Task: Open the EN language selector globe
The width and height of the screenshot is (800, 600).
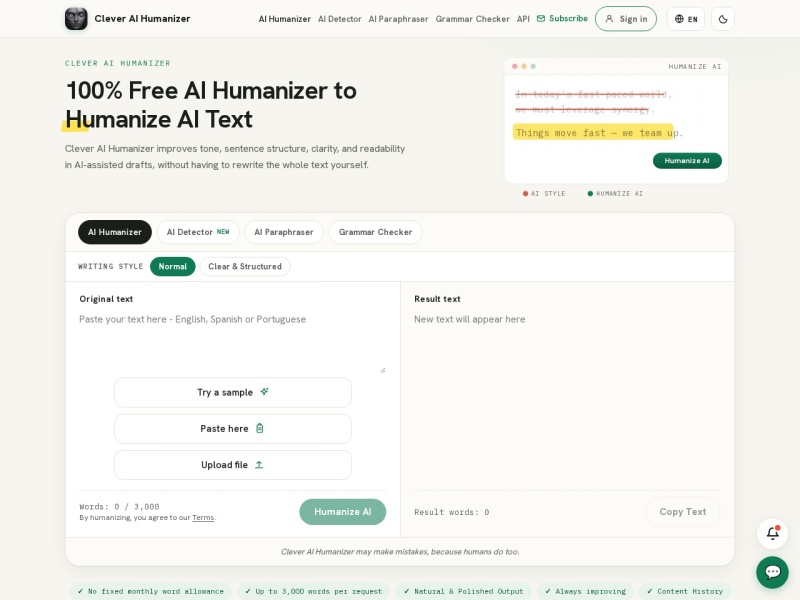Action: point(679,19)
